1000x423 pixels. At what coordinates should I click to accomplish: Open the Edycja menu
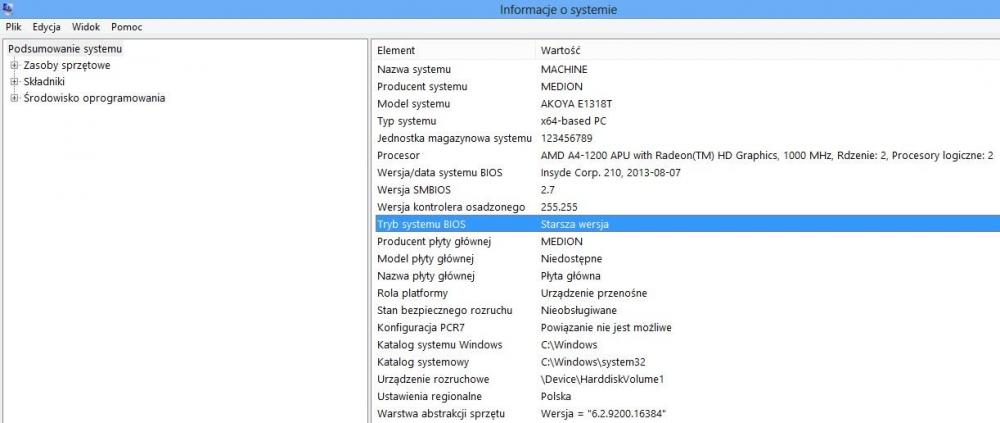tap(46, 27)
